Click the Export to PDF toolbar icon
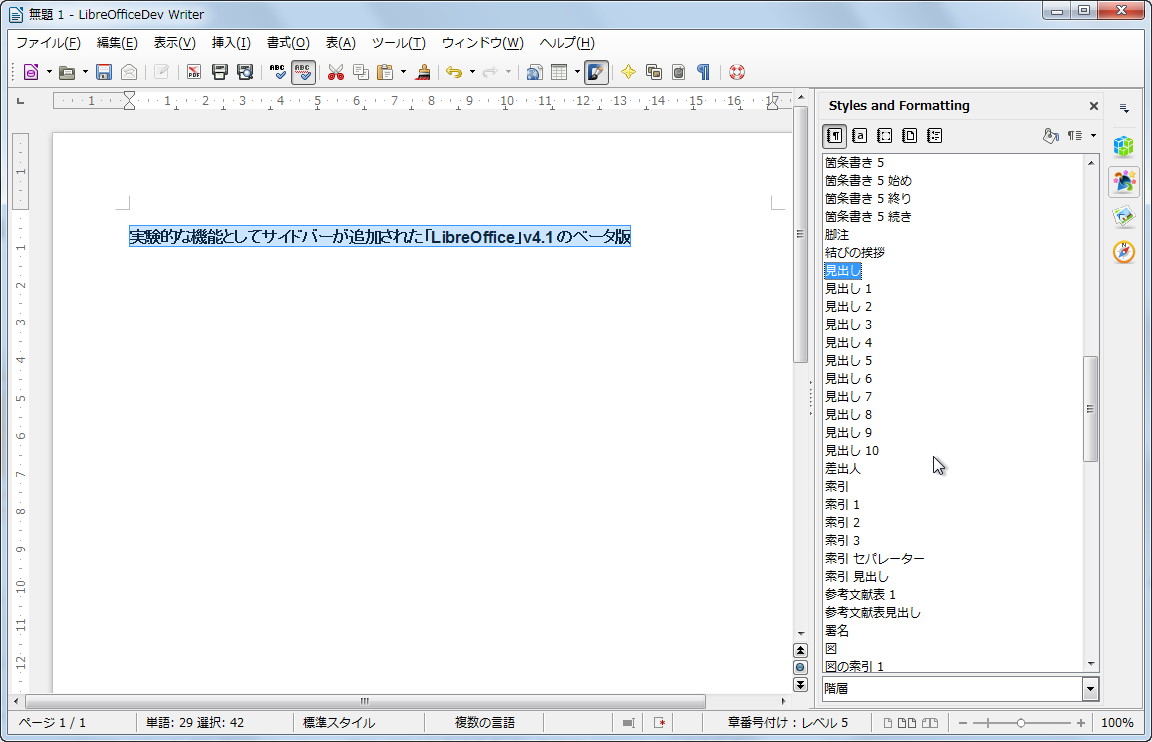The height and width of the screenshot is (742, 1152). click(192, 71)
